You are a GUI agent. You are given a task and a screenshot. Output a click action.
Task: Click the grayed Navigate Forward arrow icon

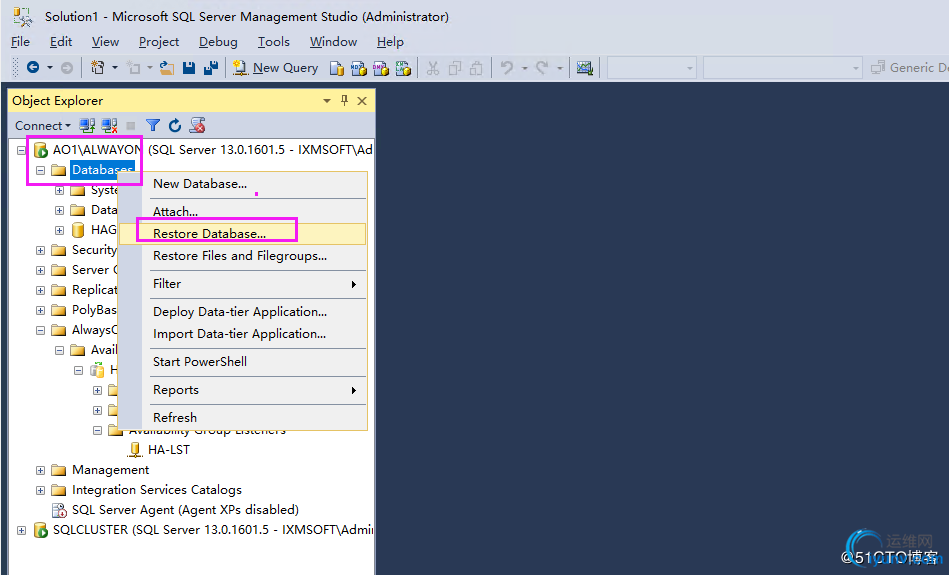click(67, 68)
